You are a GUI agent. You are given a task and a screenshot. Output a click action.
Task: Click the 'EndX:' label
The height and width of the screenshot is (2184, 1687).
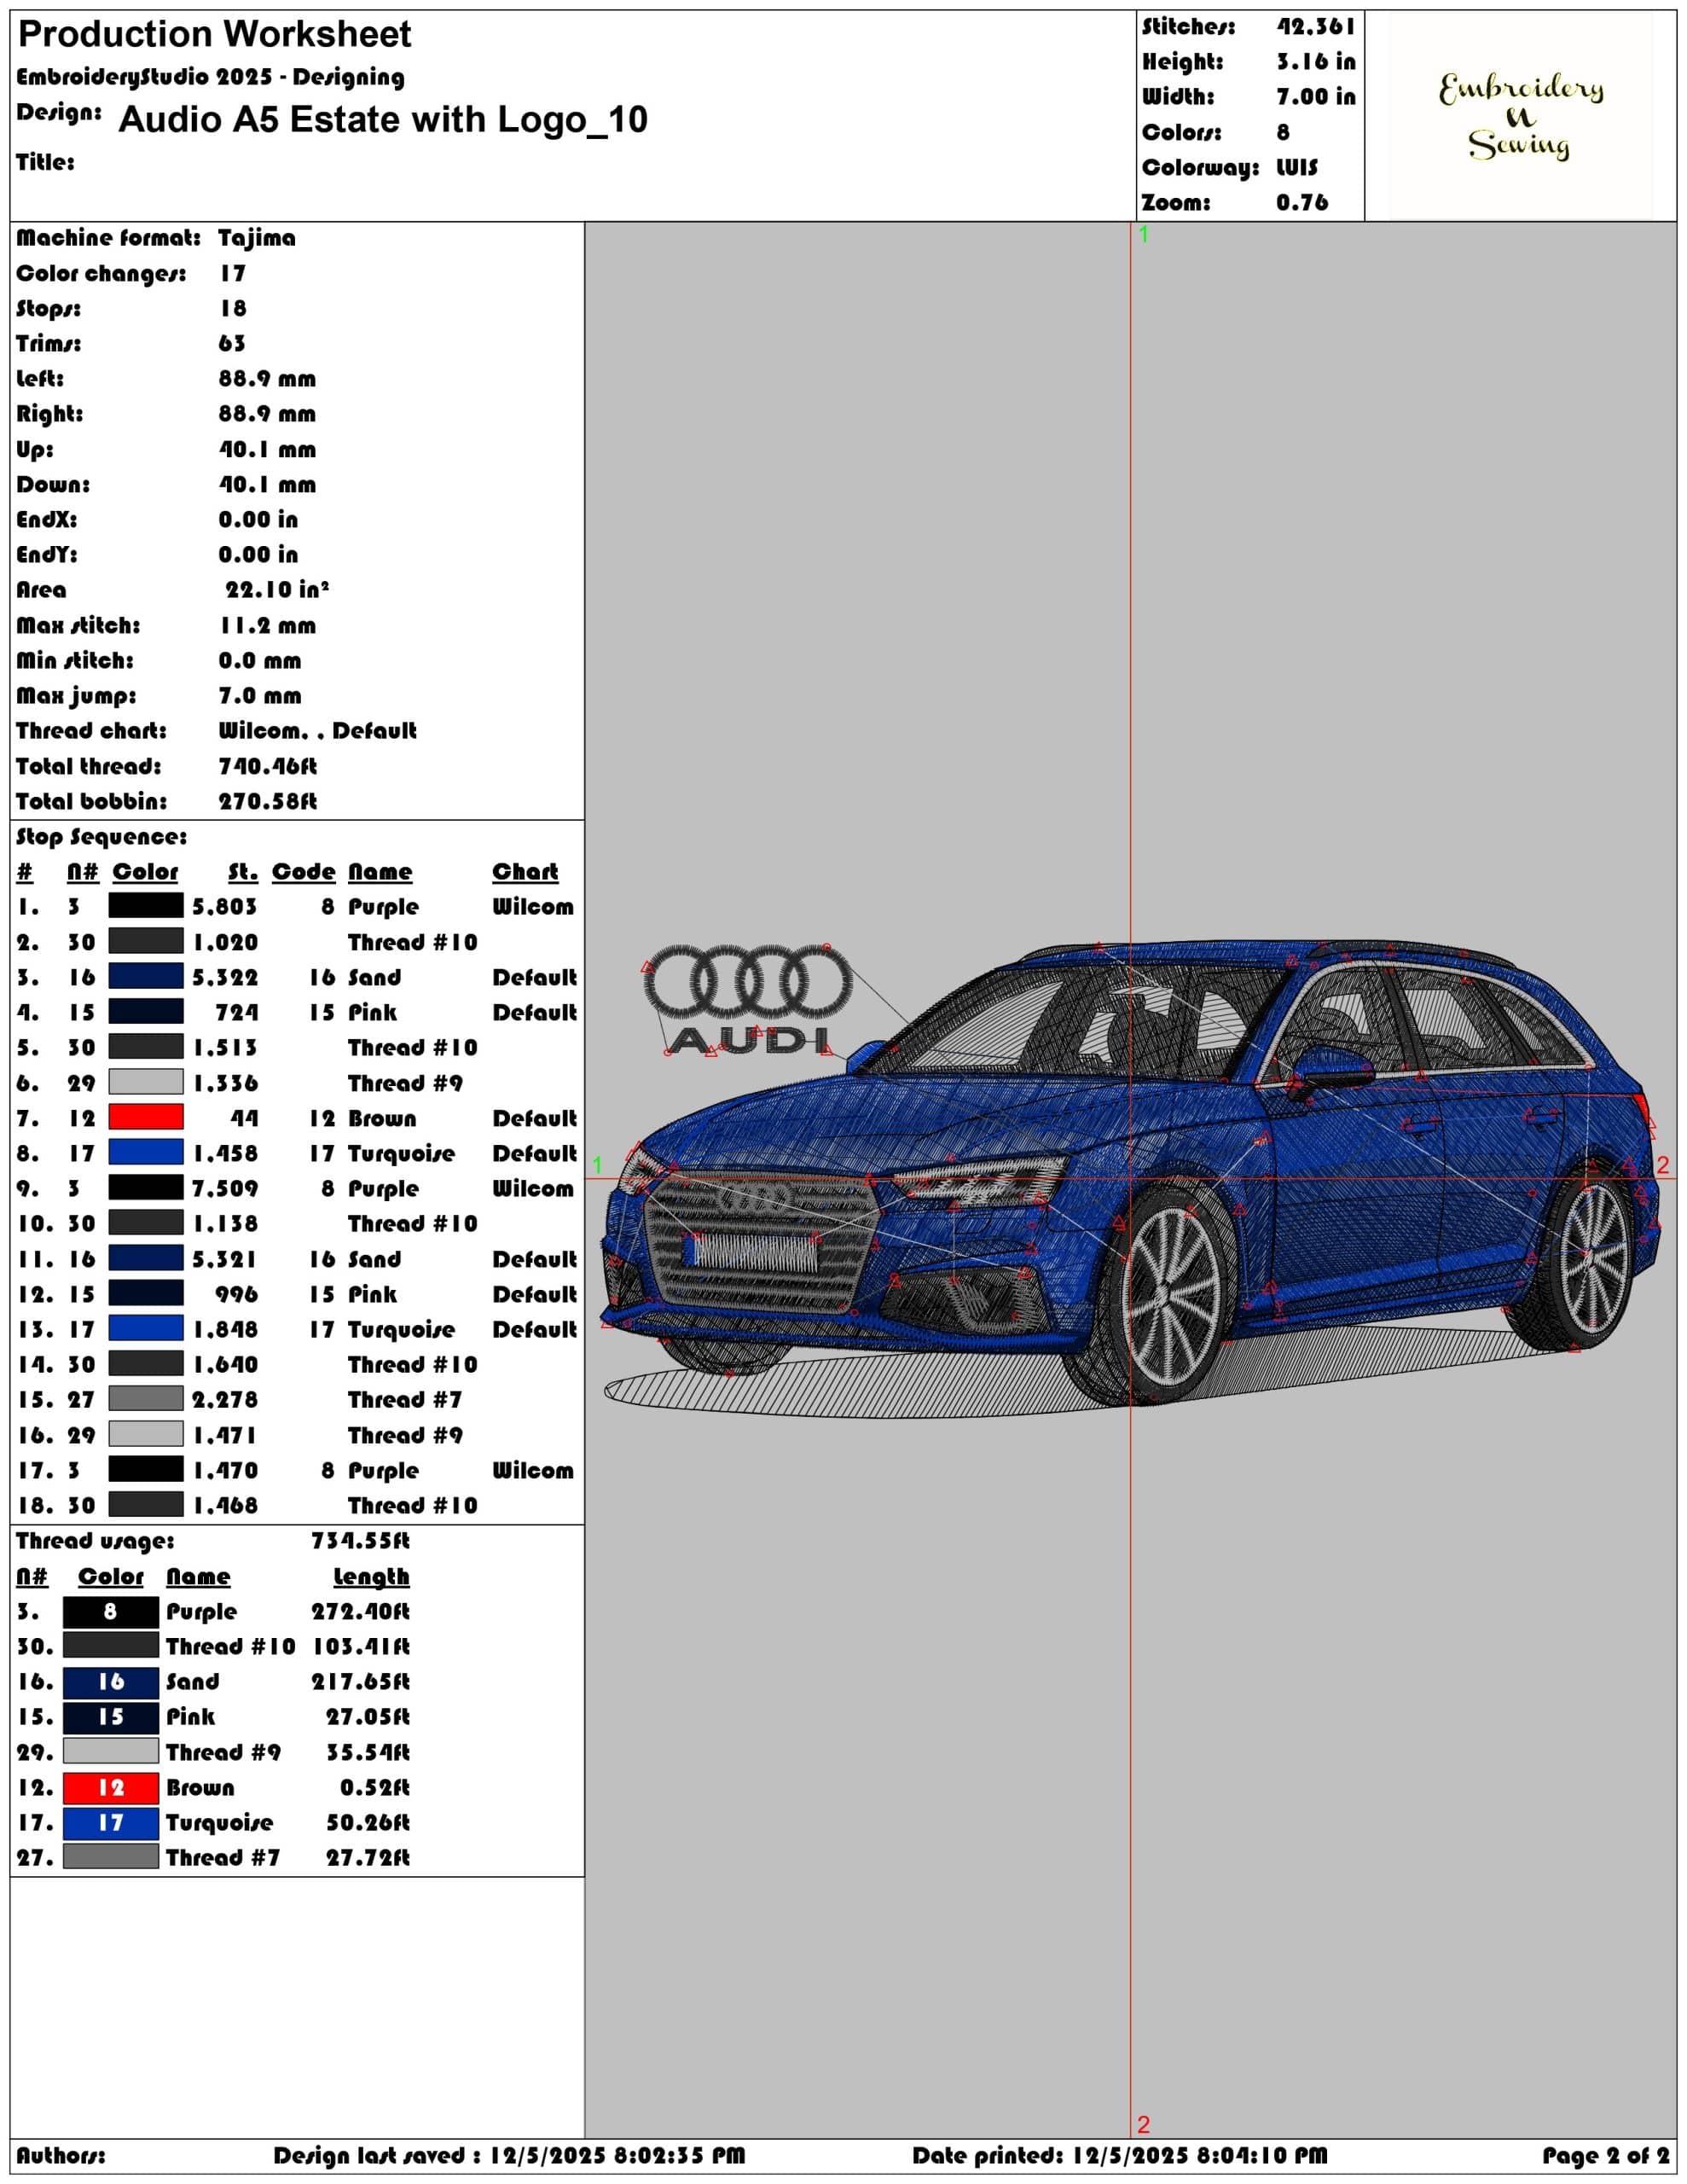point(46,520)
